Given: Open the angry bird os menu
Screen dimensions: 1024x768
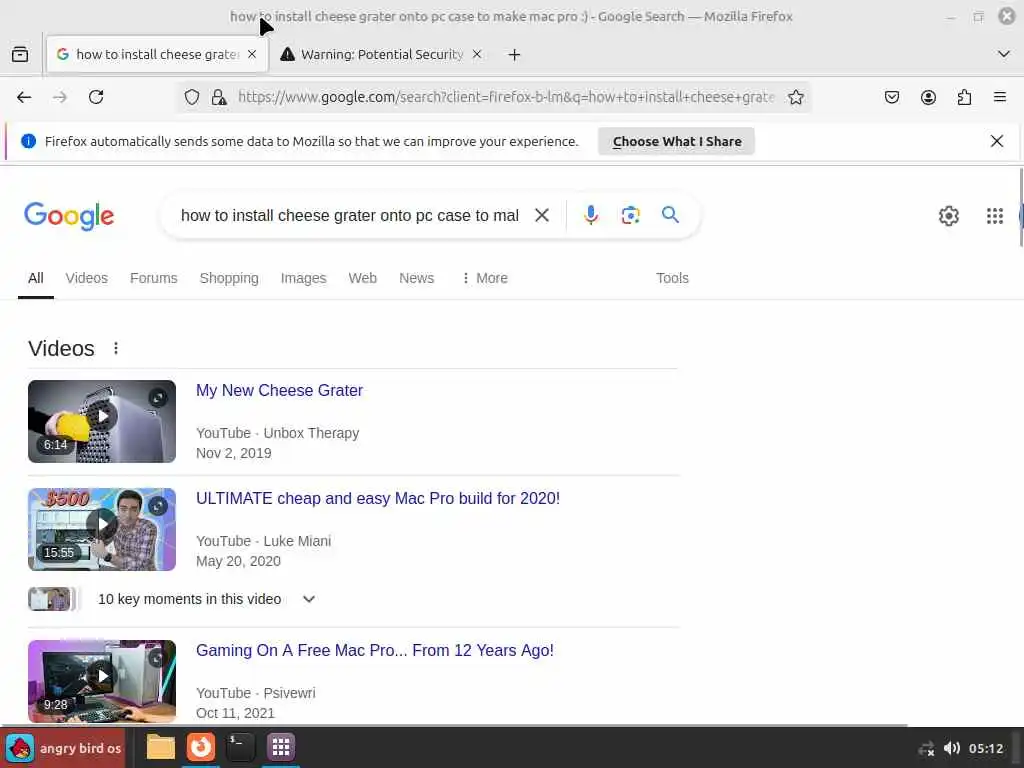Looking at the screenshot, I should (64, 748).
